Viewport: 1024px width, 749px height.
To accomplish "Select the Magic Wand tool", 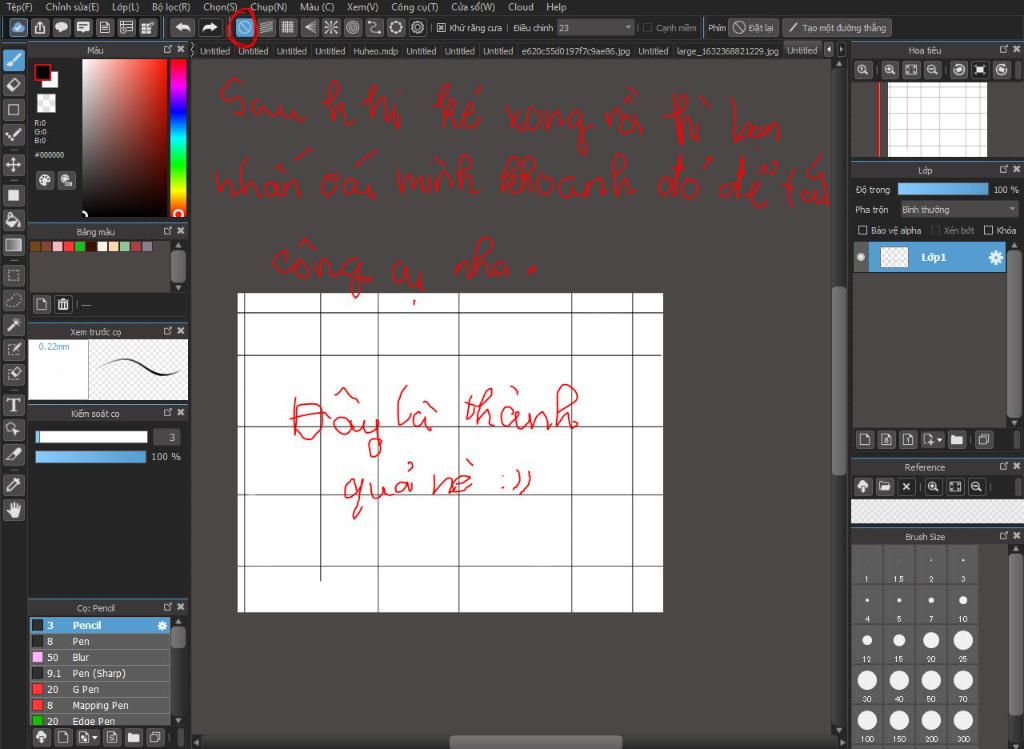I will click(14, 325).
